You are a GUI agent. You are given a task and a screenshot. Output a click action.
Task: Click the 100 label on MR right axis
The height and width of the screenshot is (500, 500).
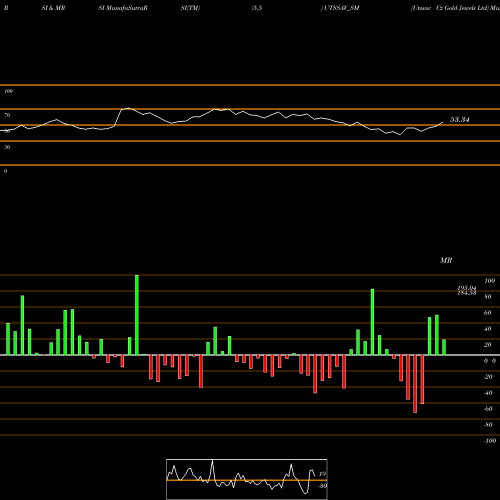[x=489, y=281]
